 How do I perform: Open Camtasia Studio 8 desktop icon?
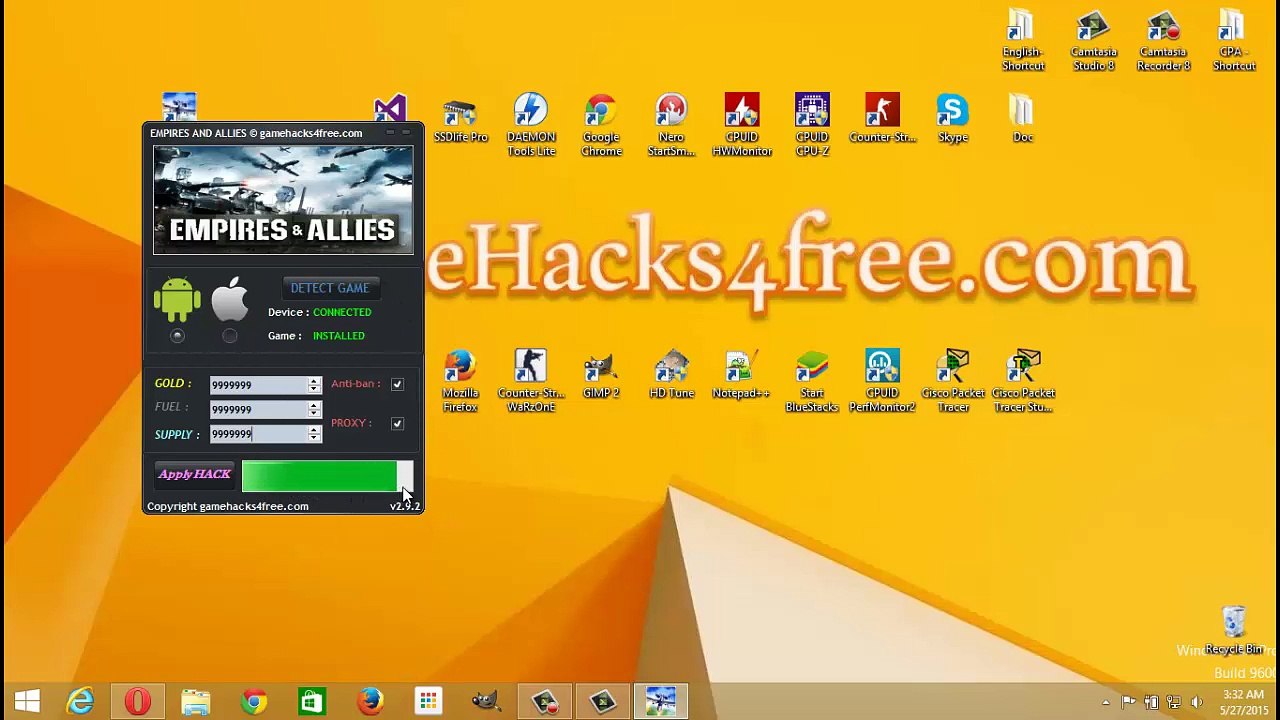1093,40
